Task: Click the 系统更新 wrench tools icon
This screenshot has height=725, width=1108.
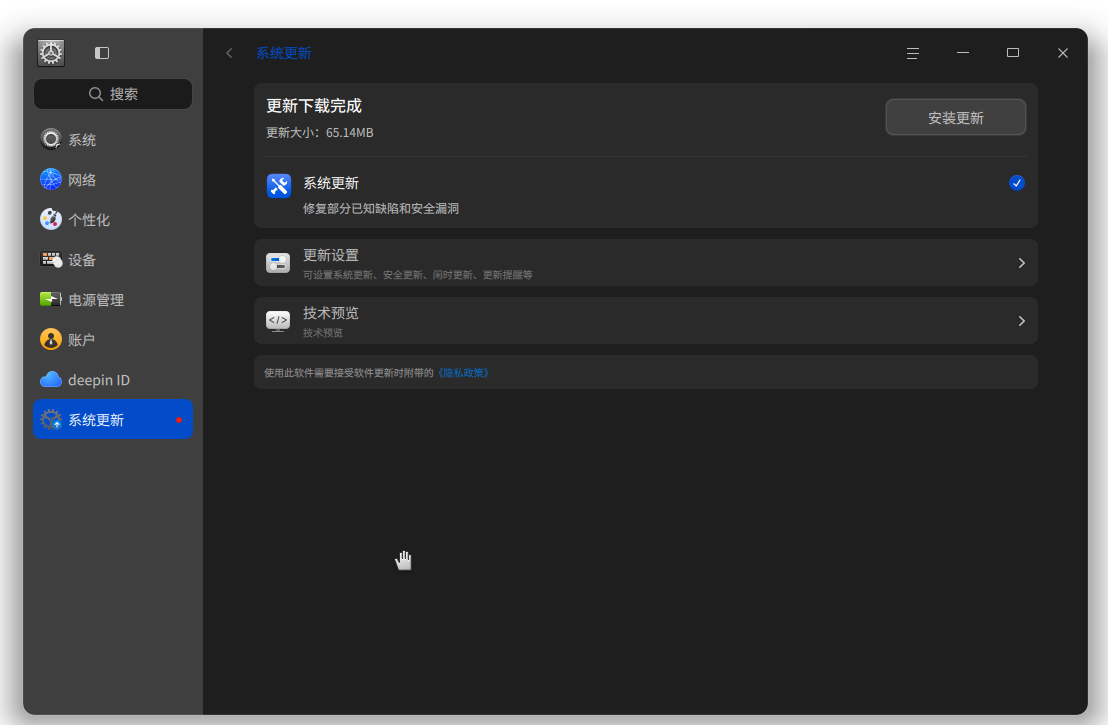Action: point(279,186)
